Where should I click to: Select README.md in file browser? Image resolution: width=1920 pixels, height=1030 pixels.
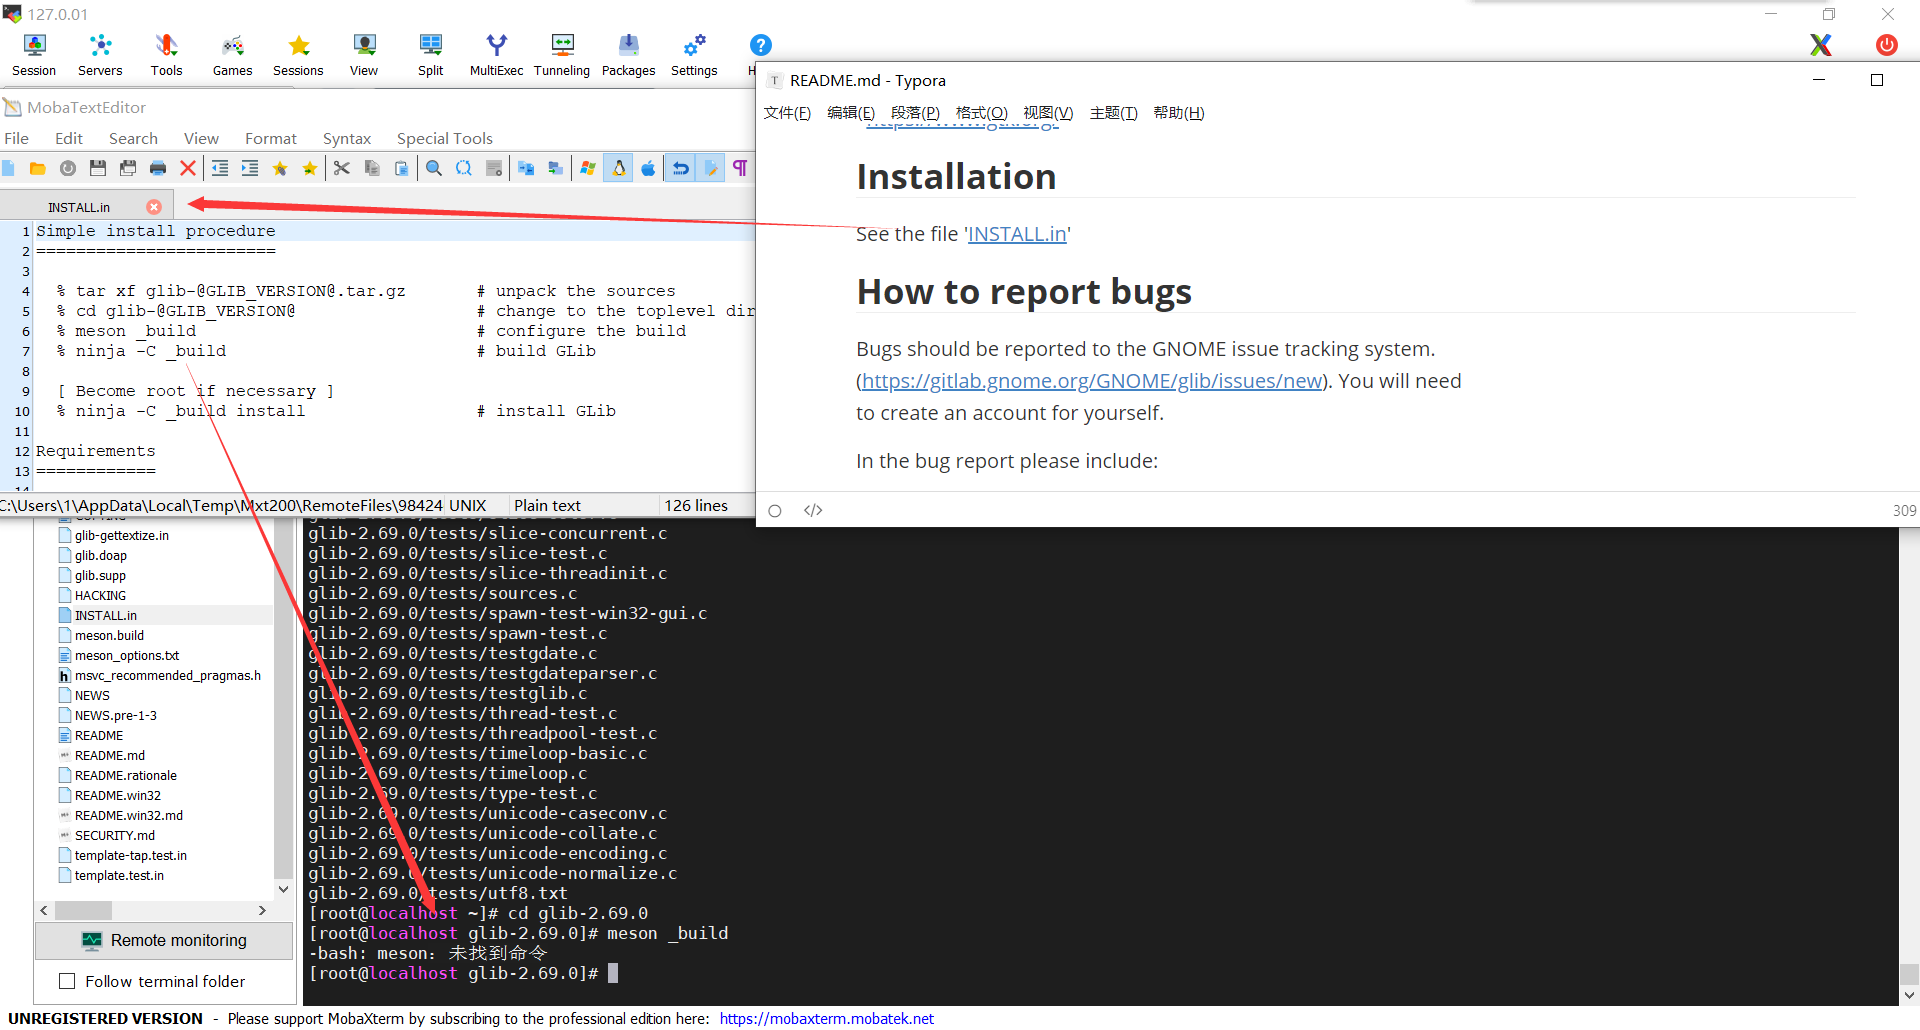pos(109,755)
